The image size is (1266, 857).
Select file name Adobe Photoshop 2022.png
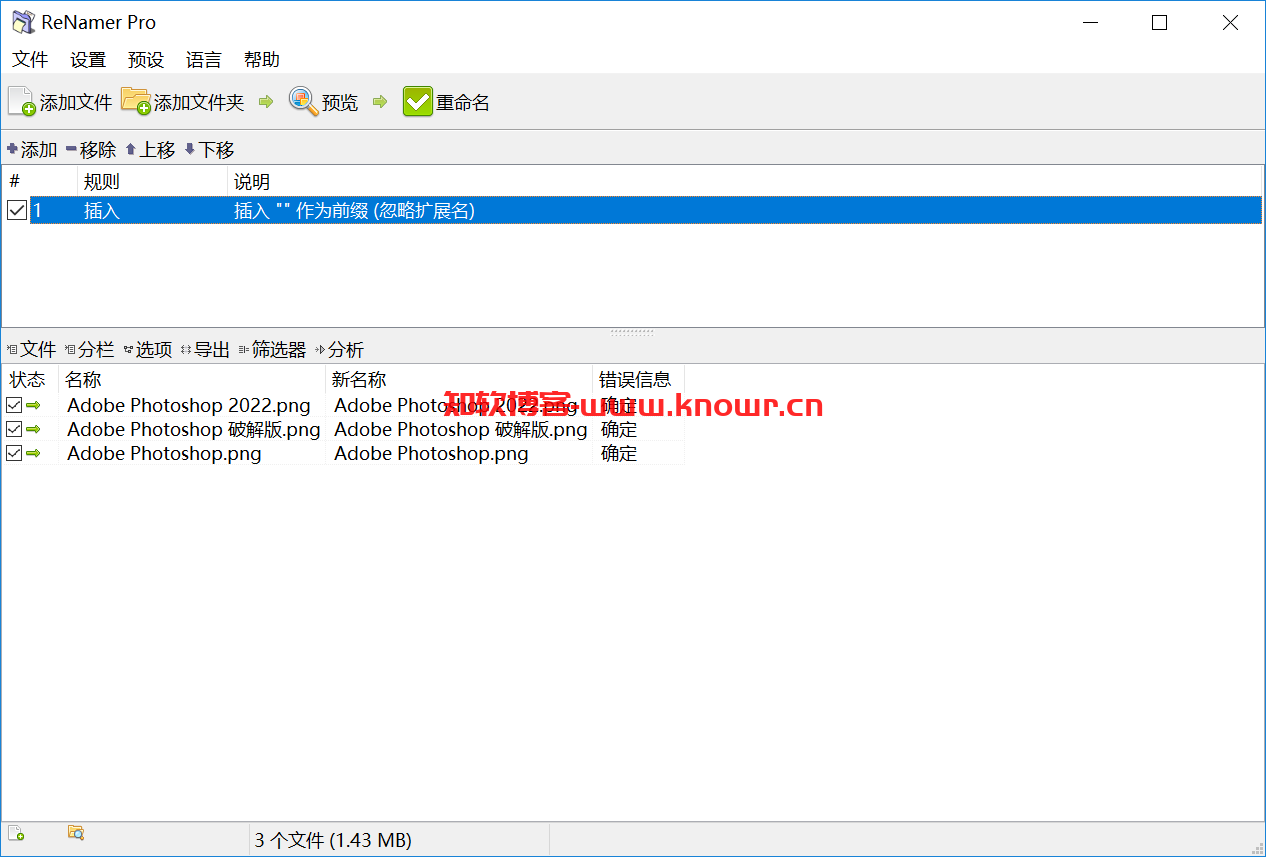189,405
